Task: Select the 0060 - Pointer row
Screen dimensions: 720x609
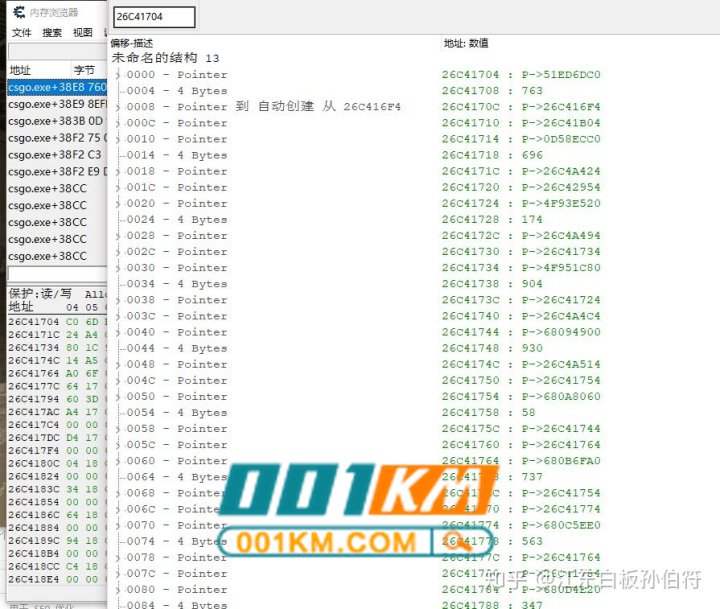Action: [x=177, y=461]
